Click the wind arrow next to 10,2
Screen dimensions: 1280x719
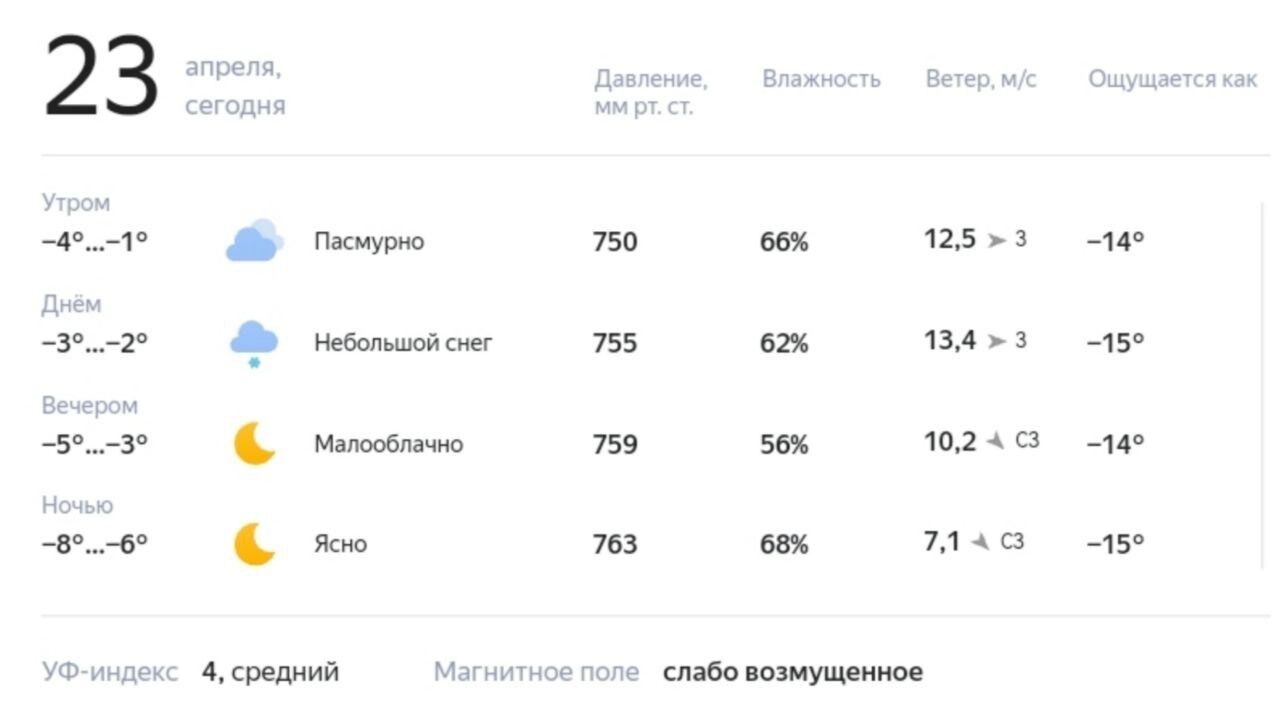click(x=995, y=441)
